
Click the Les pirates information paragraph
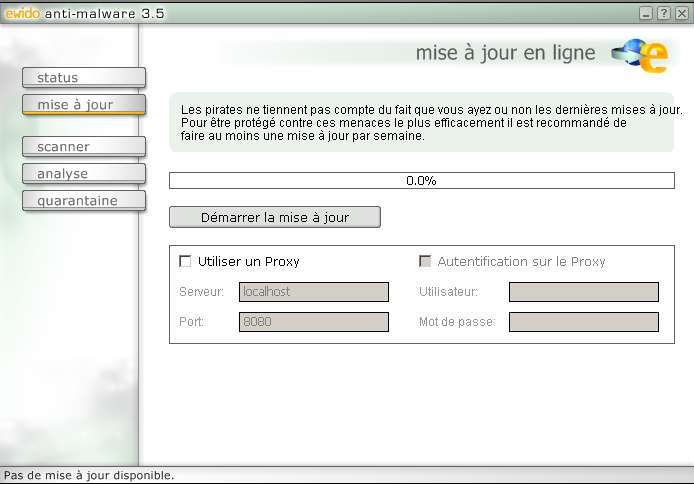432,123
